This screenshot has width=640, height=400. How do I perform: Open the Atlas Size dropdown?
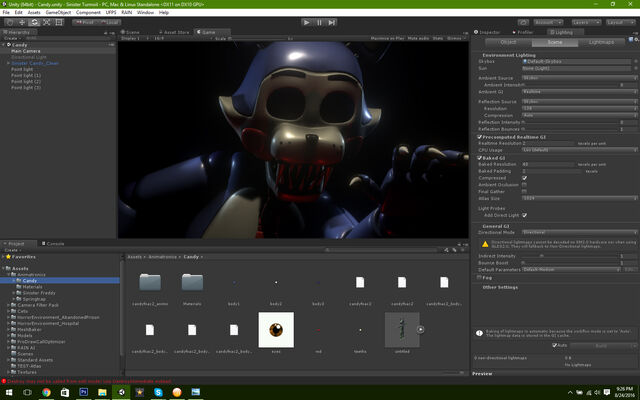(x=580, y=198)
